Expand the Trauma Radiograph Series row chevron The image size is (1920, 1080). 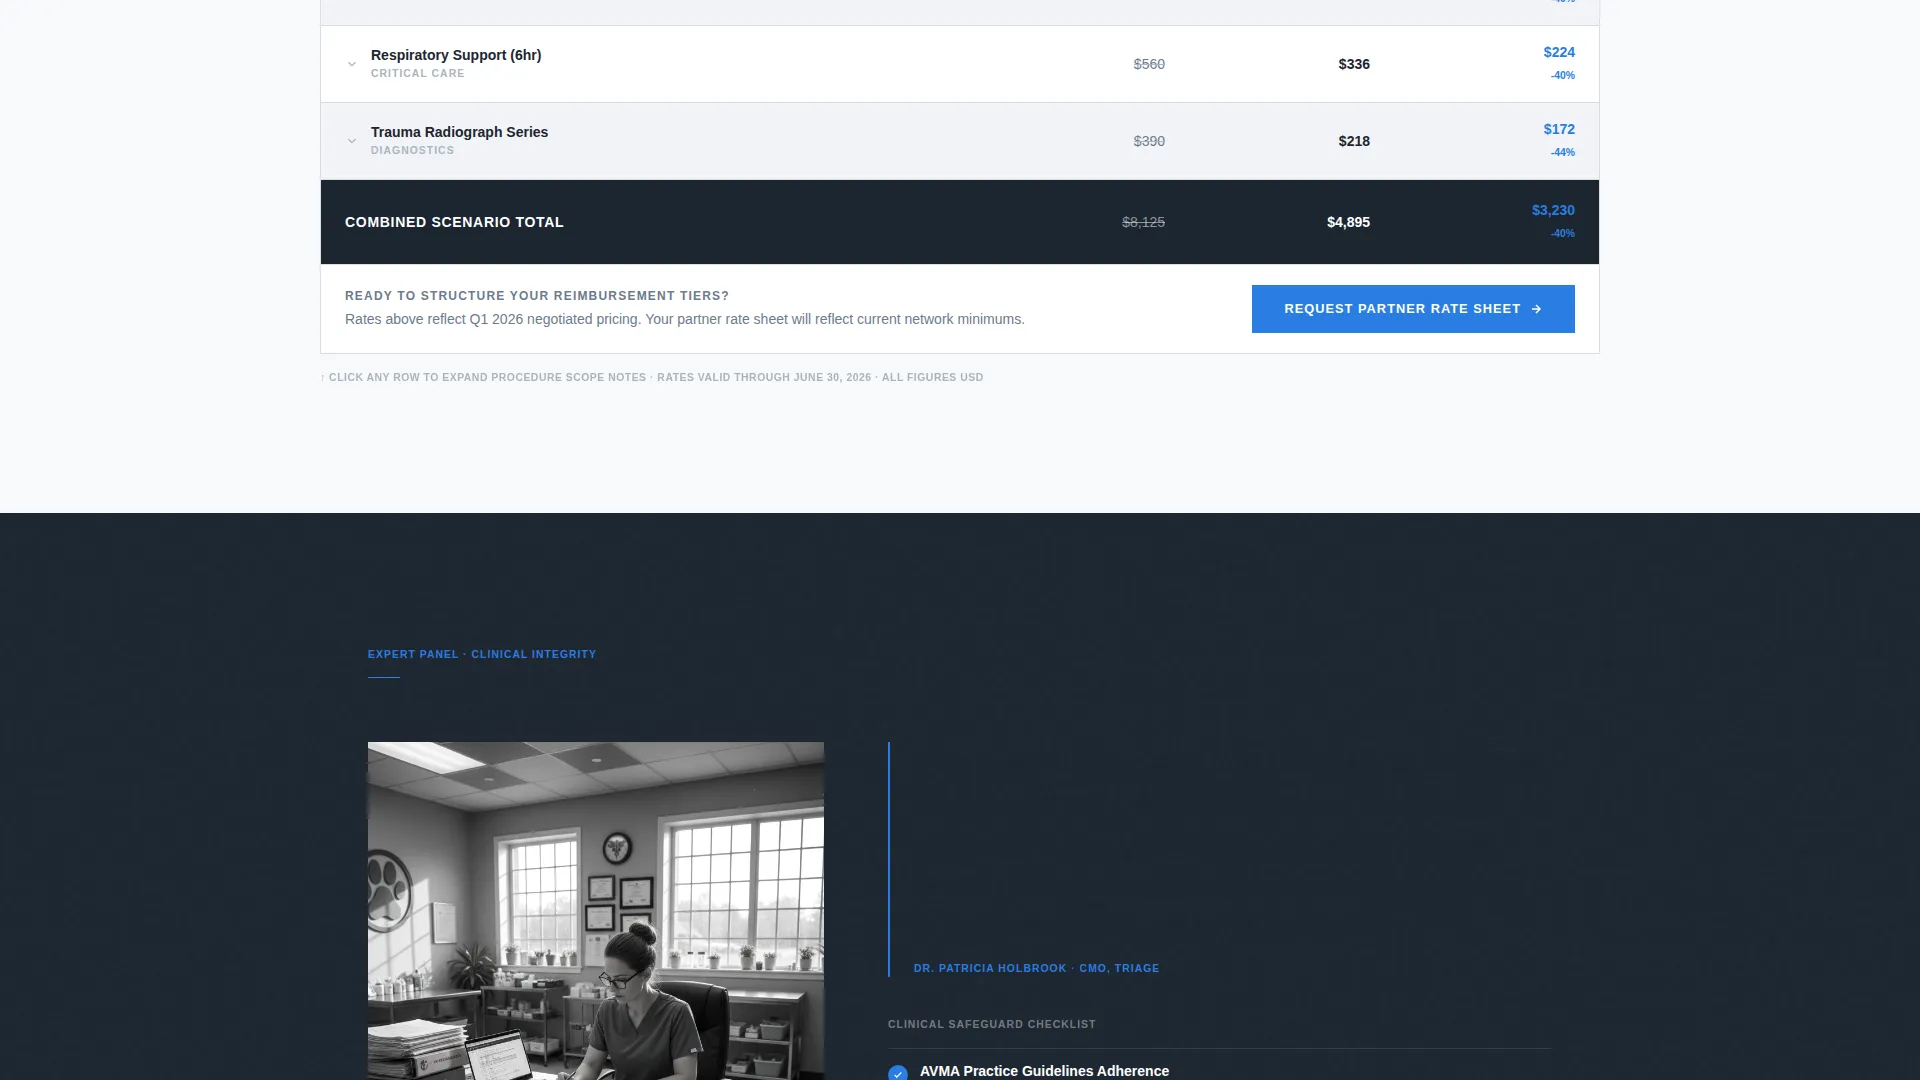[x=352, y=141]
